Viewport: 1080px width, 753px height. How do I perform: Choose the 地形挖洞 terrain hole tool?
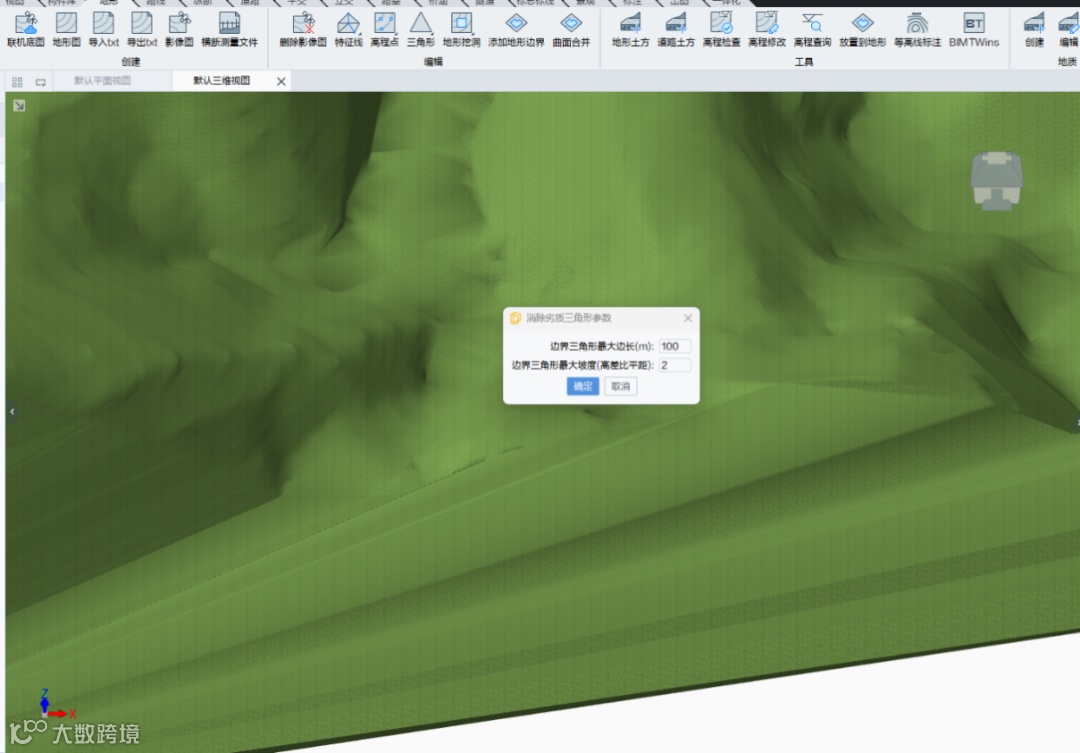tap(461, 30)
